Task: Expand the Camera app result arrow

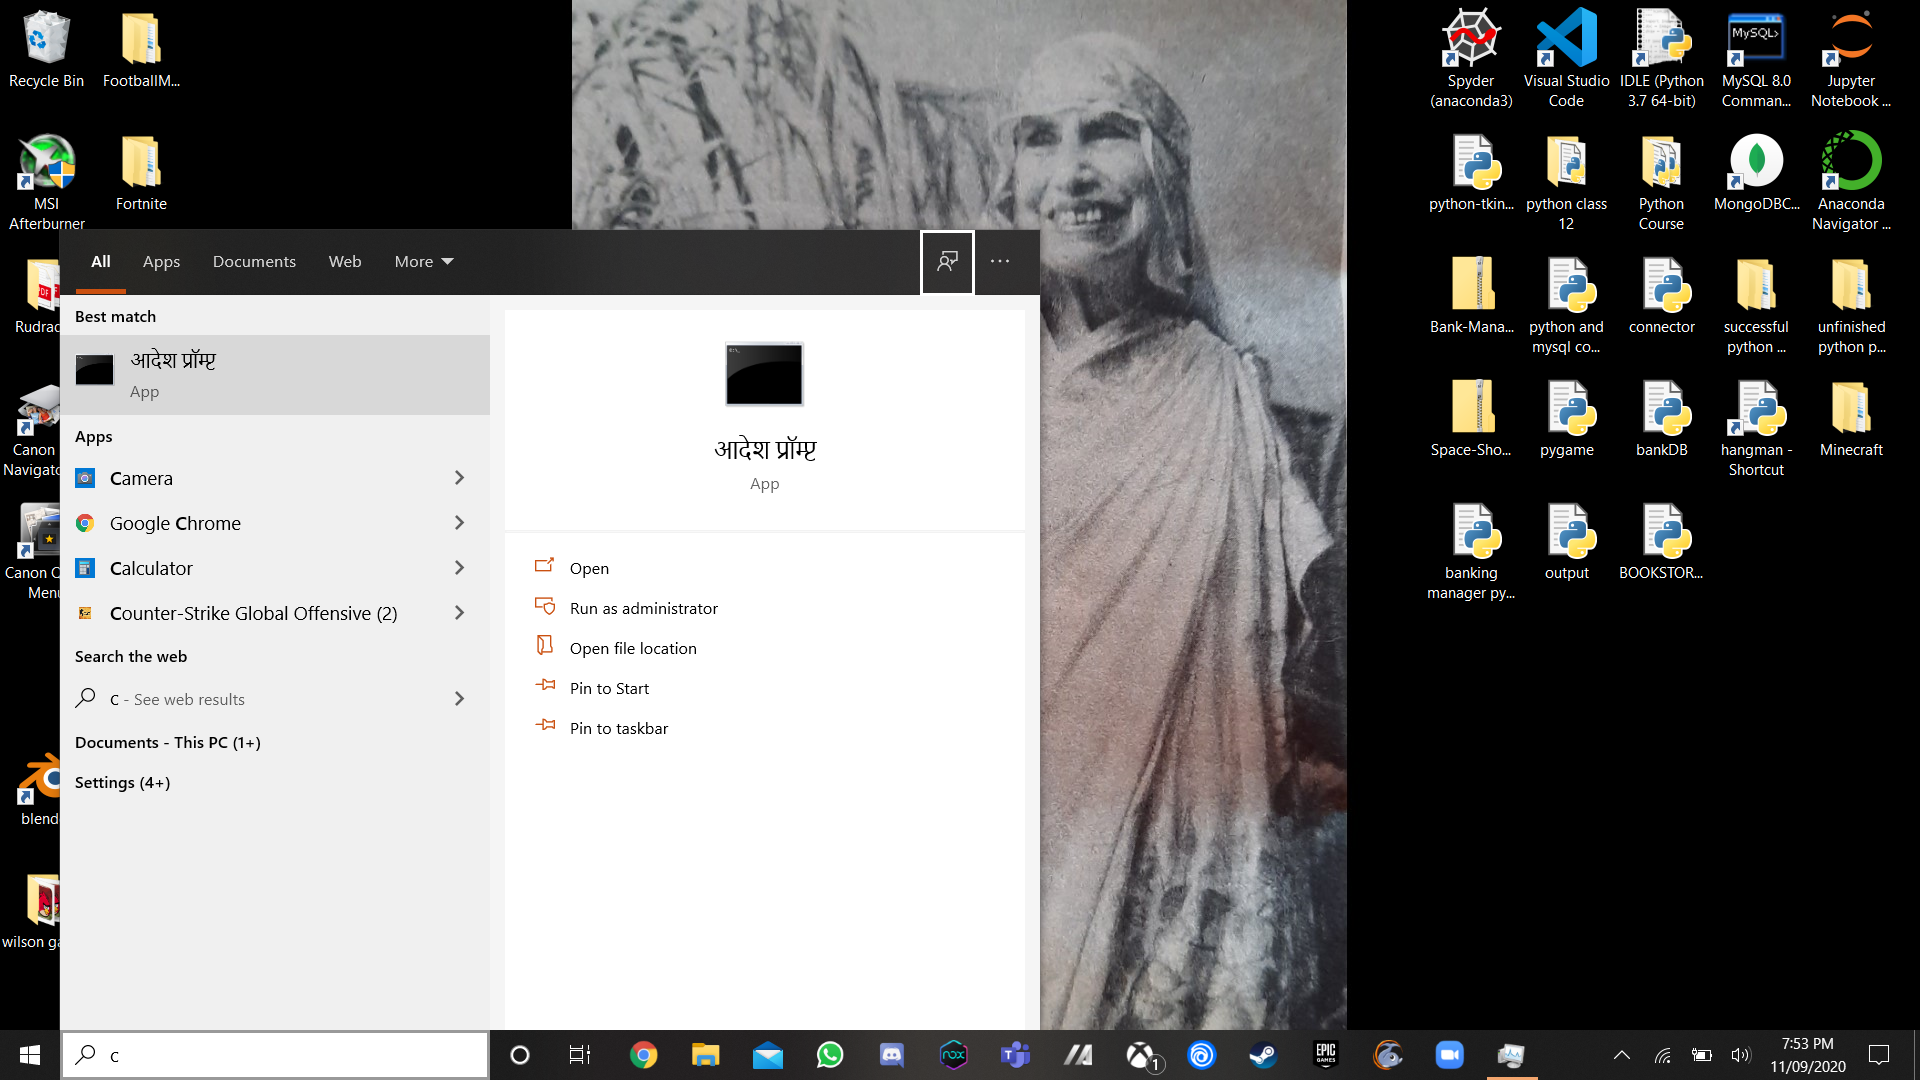Action: tap(459, 478)
